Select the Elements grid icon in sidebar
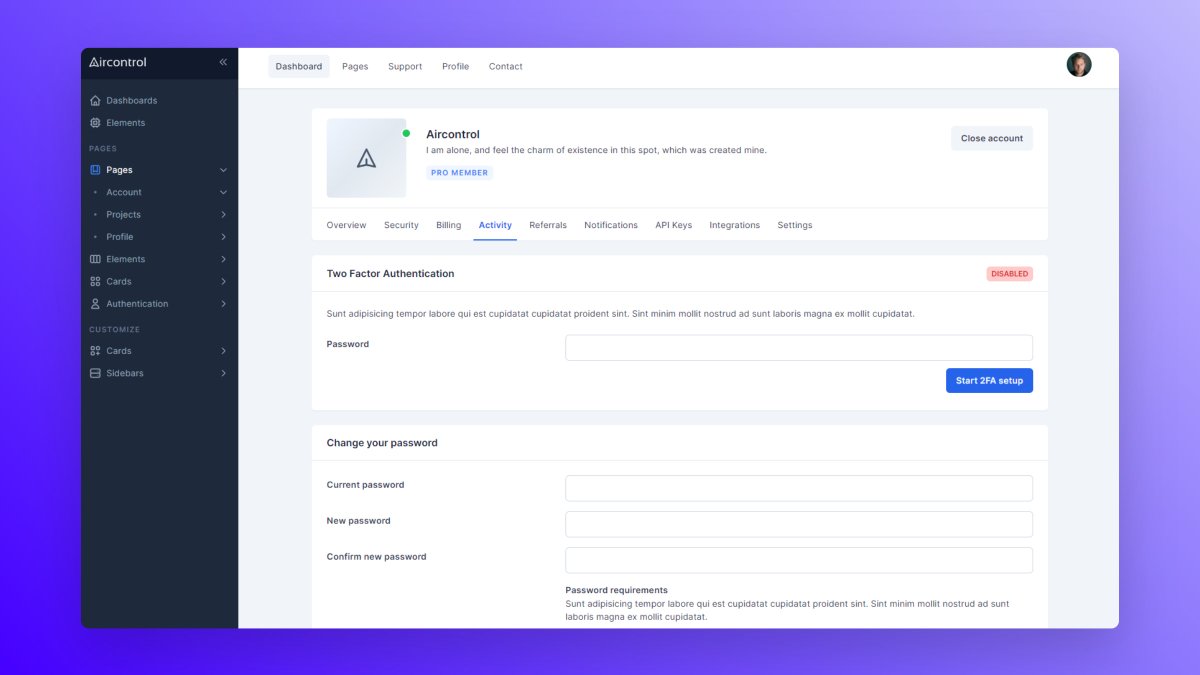This screenshot has height=675, width=1200. click(x=96, y=122)
